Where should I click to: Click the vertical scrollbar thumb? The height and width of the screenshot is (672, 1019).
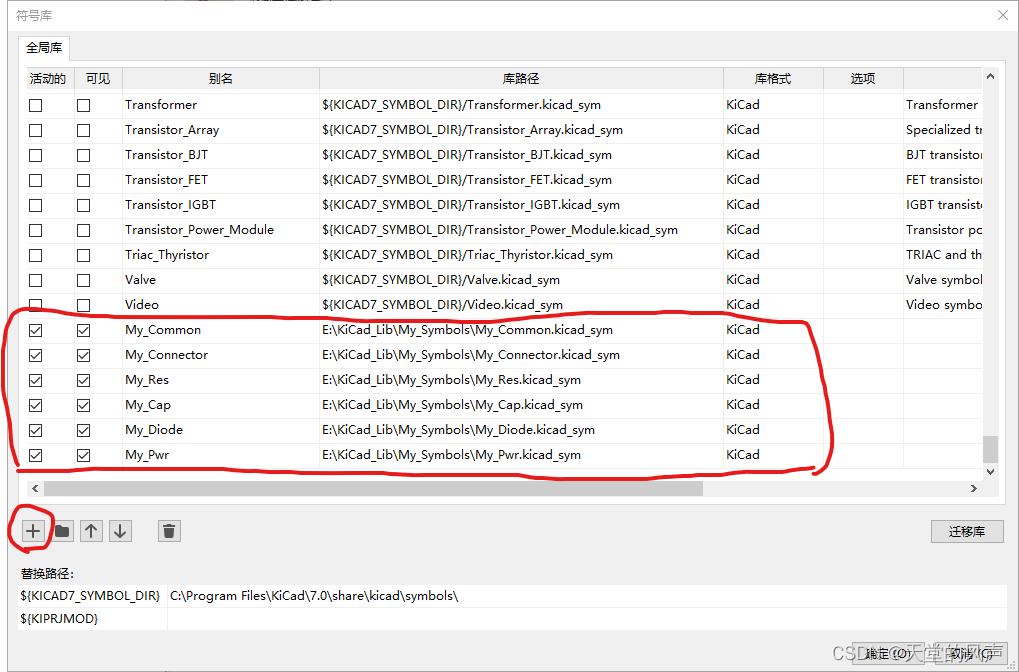990,448
